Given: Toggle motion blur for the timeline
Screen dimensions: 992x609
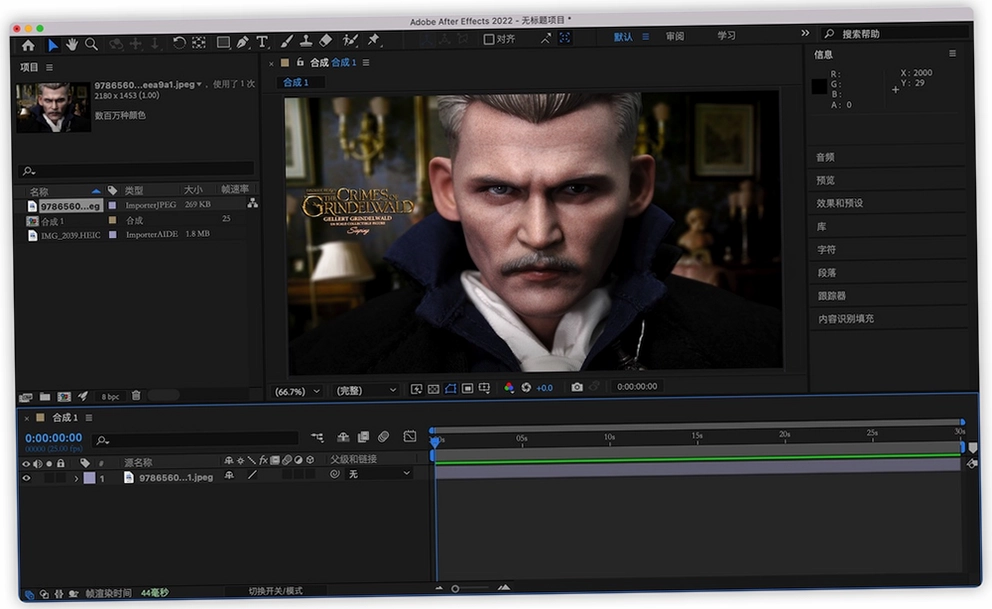Looking at the screenshot, I should 383,436.
